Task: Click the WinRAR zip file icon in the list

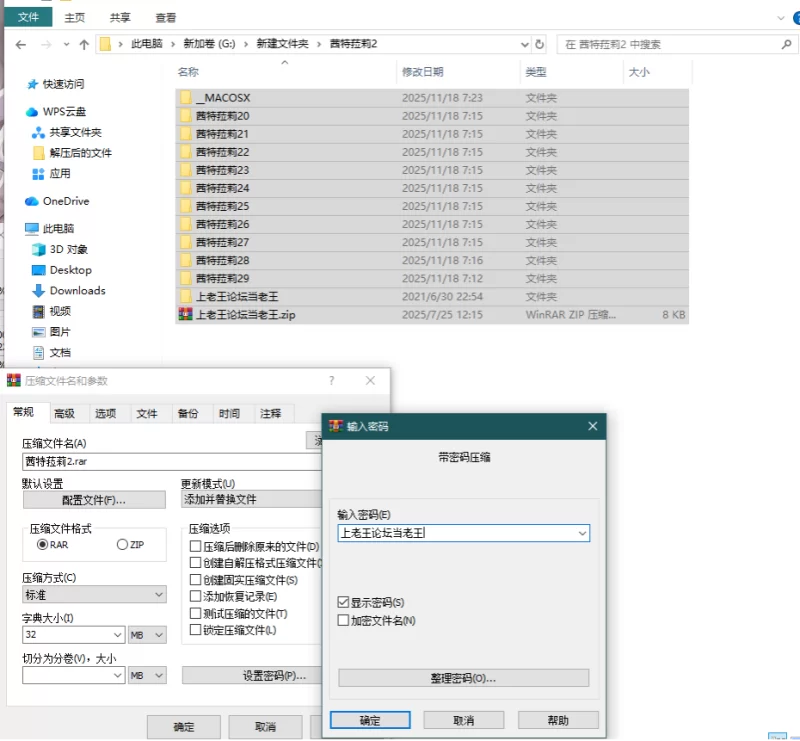Action: pyautogui.click(x=185, y=315)
